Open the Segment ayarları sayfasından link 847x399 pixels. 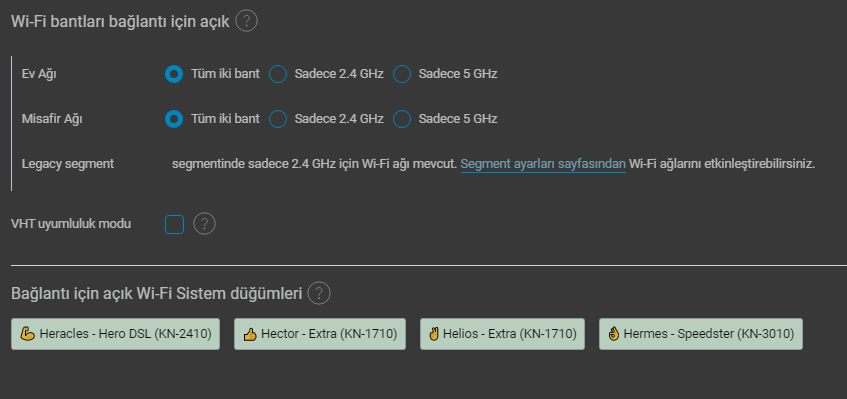[x=543, y=164]
